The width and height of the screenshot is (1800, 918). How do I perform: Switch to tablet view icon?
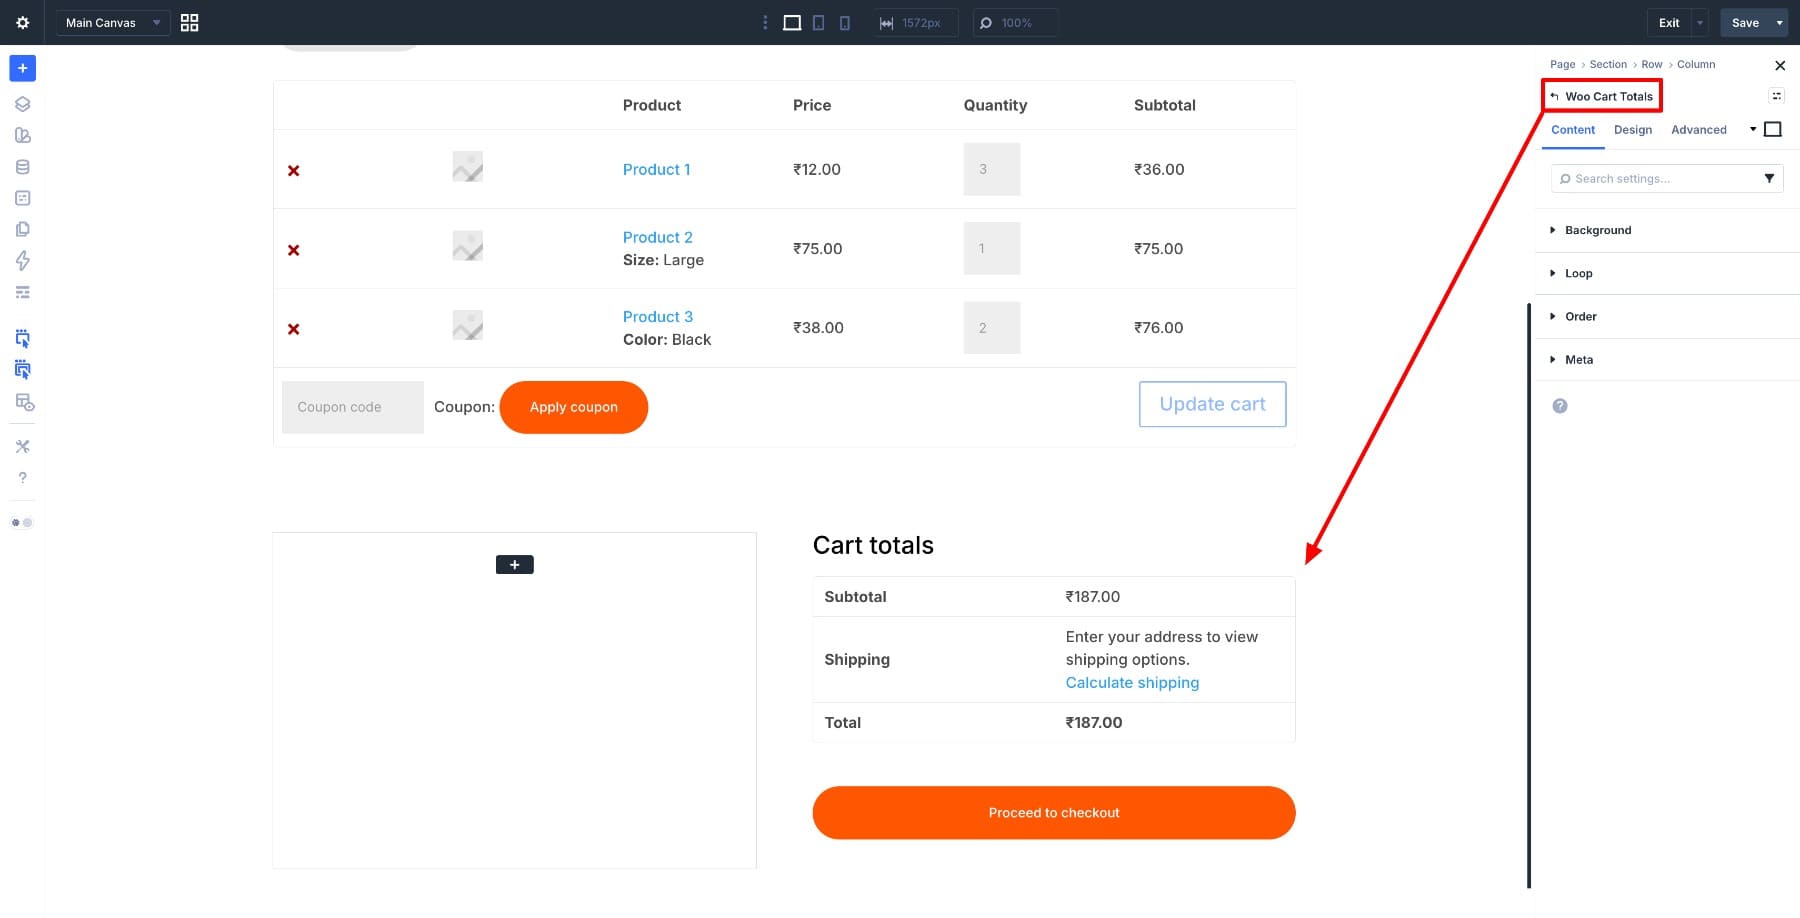tap(818, 22)
